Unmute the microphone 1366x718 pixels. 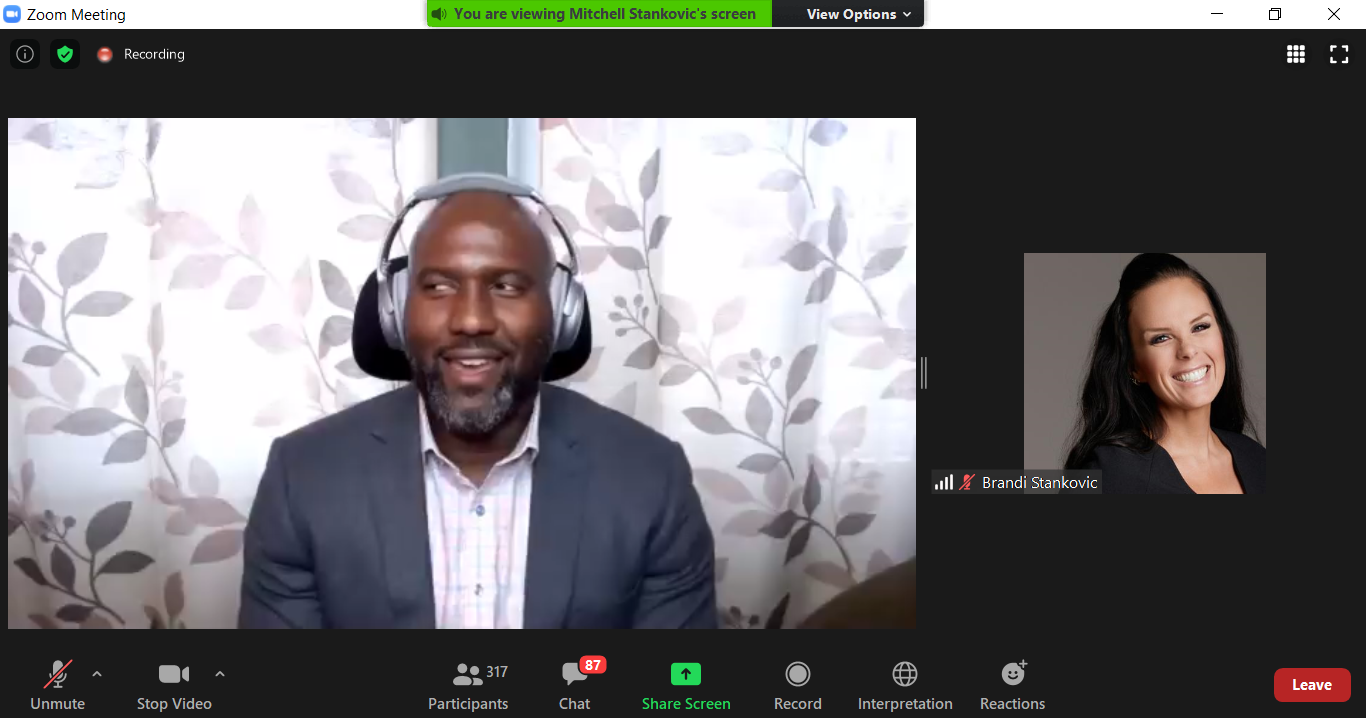coord(58,686)
